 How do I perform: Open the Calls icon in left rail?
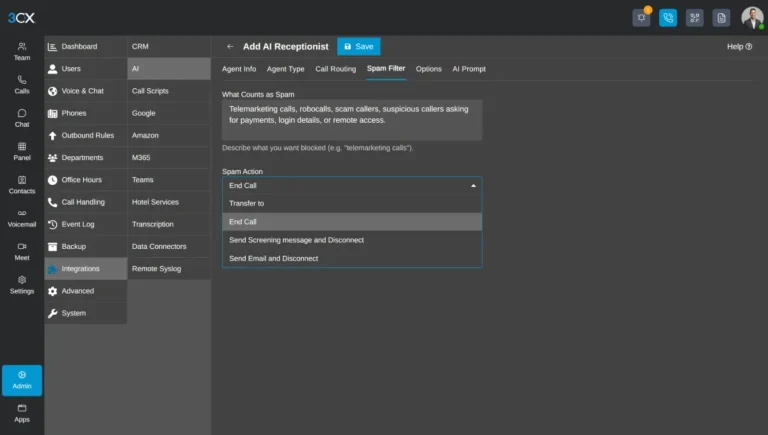[22, 85]
